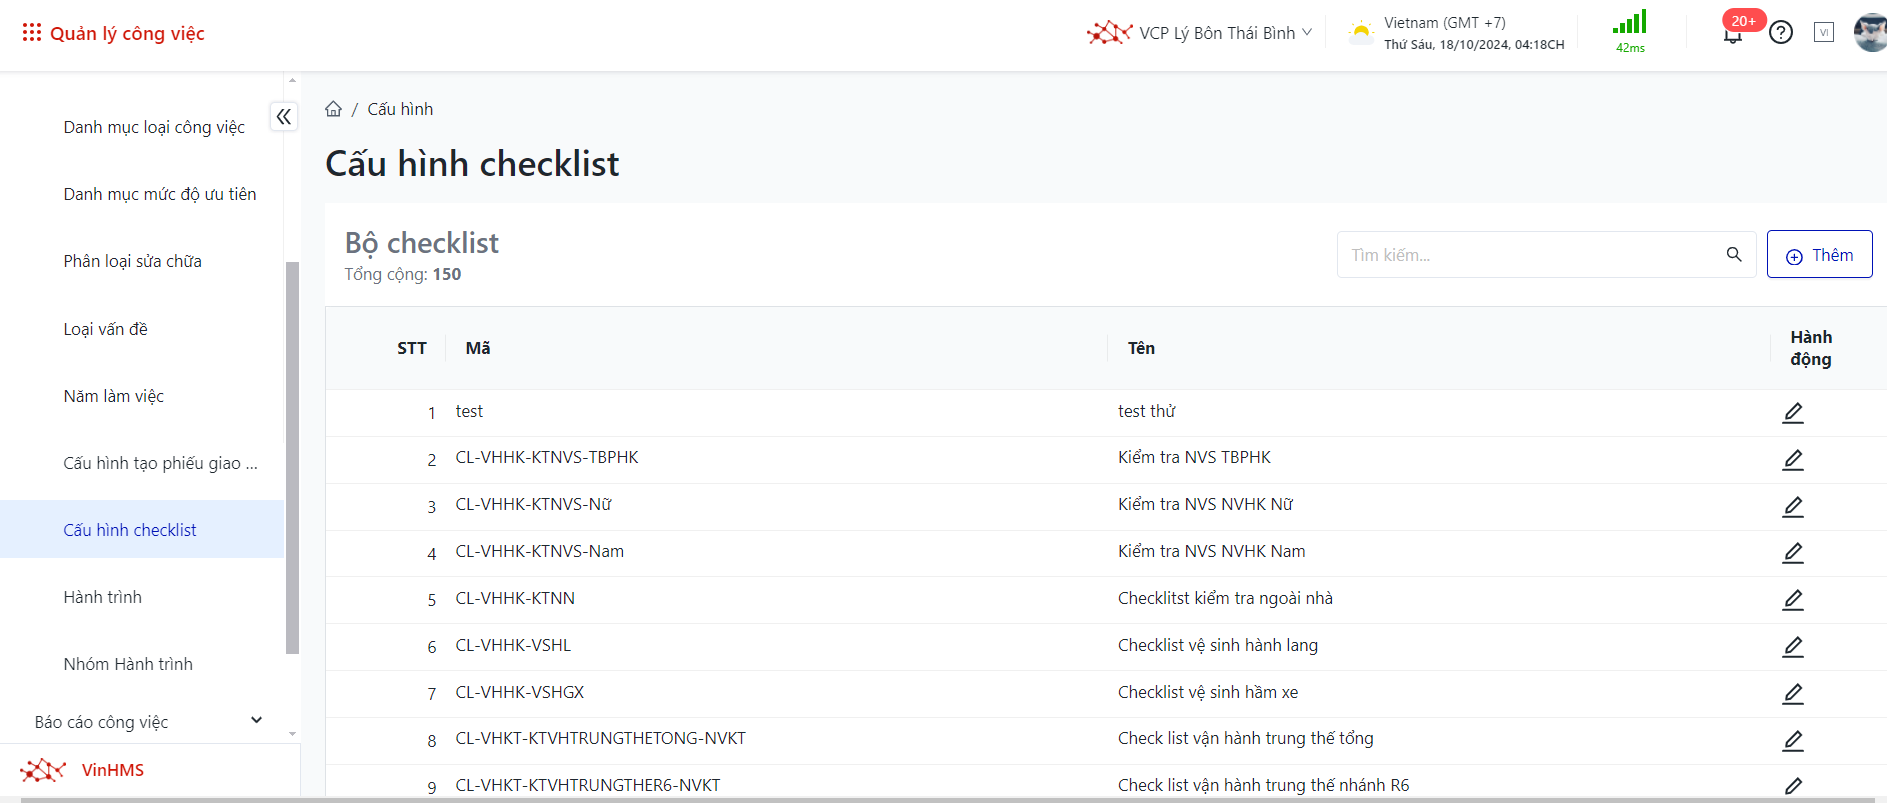Click the Cấu hình breadcrumb link

pos(400,109)
